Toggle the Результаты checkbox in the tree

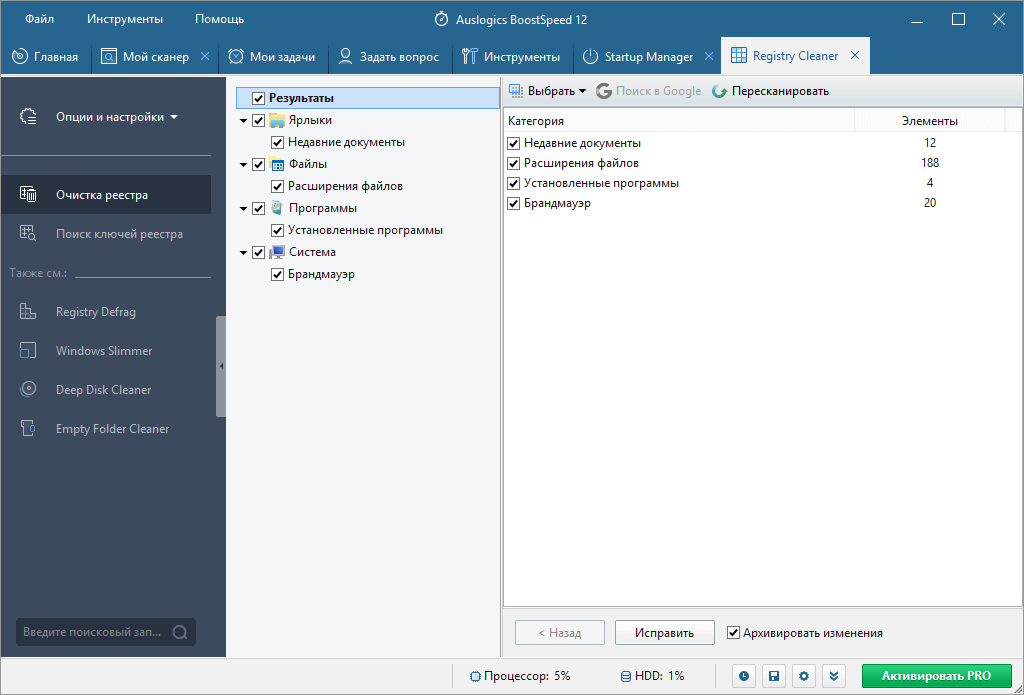tap(258, 99)
